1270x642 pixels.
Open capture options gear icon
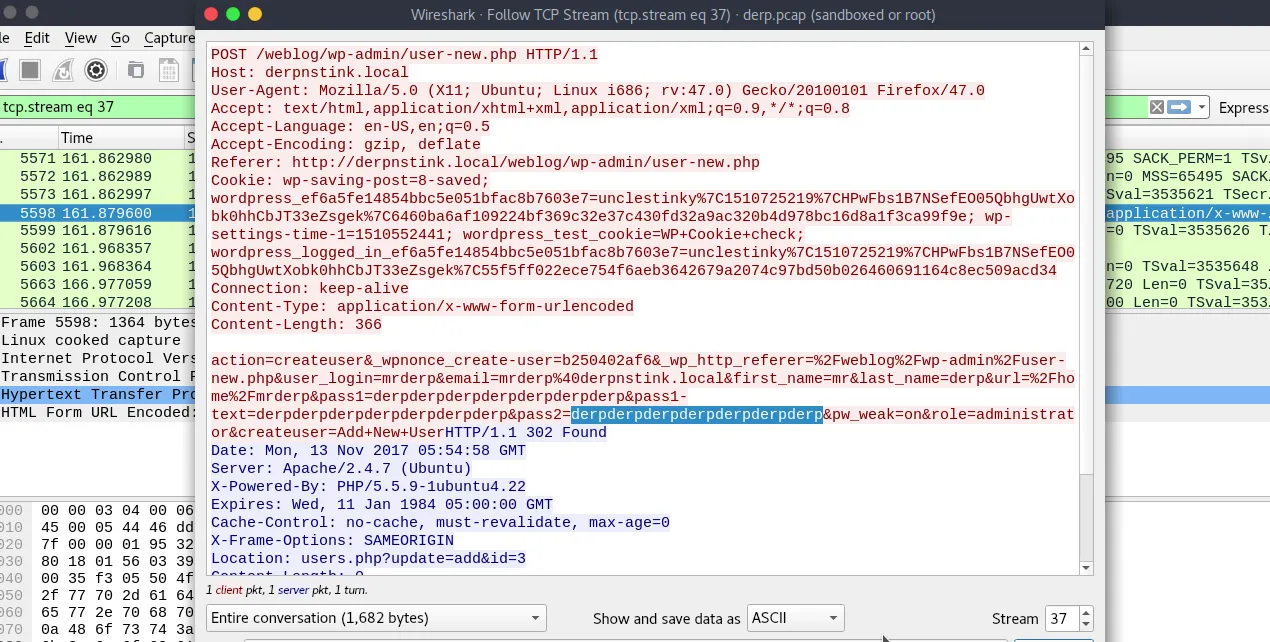pos(96,70)
